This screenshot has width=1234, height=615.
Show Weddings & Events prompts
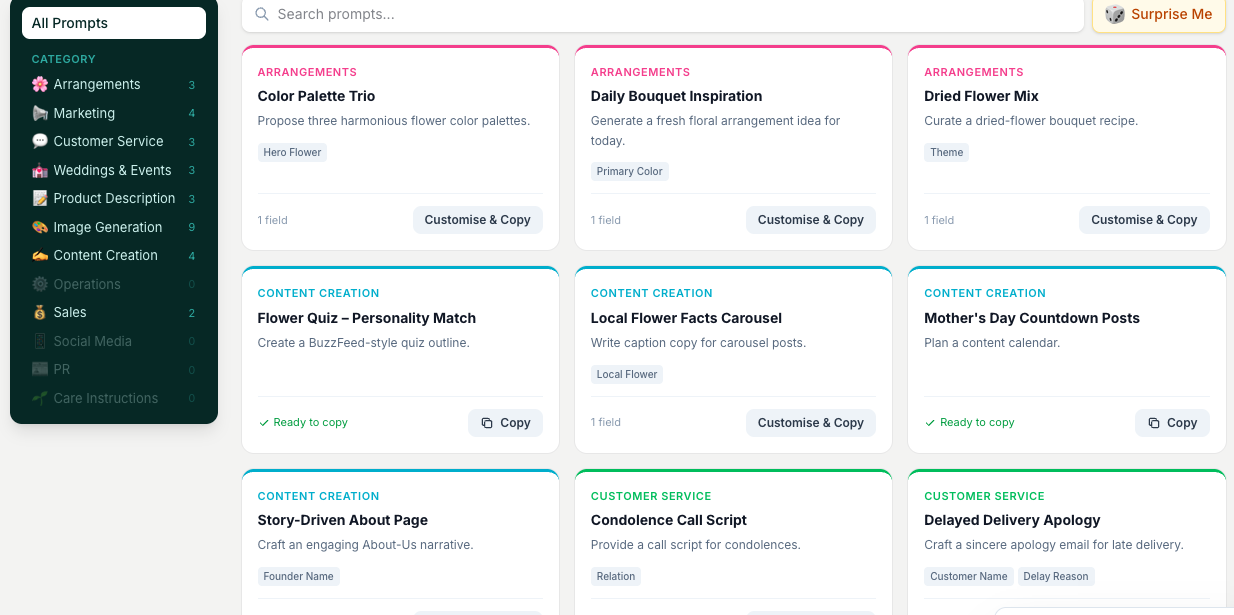114,170
